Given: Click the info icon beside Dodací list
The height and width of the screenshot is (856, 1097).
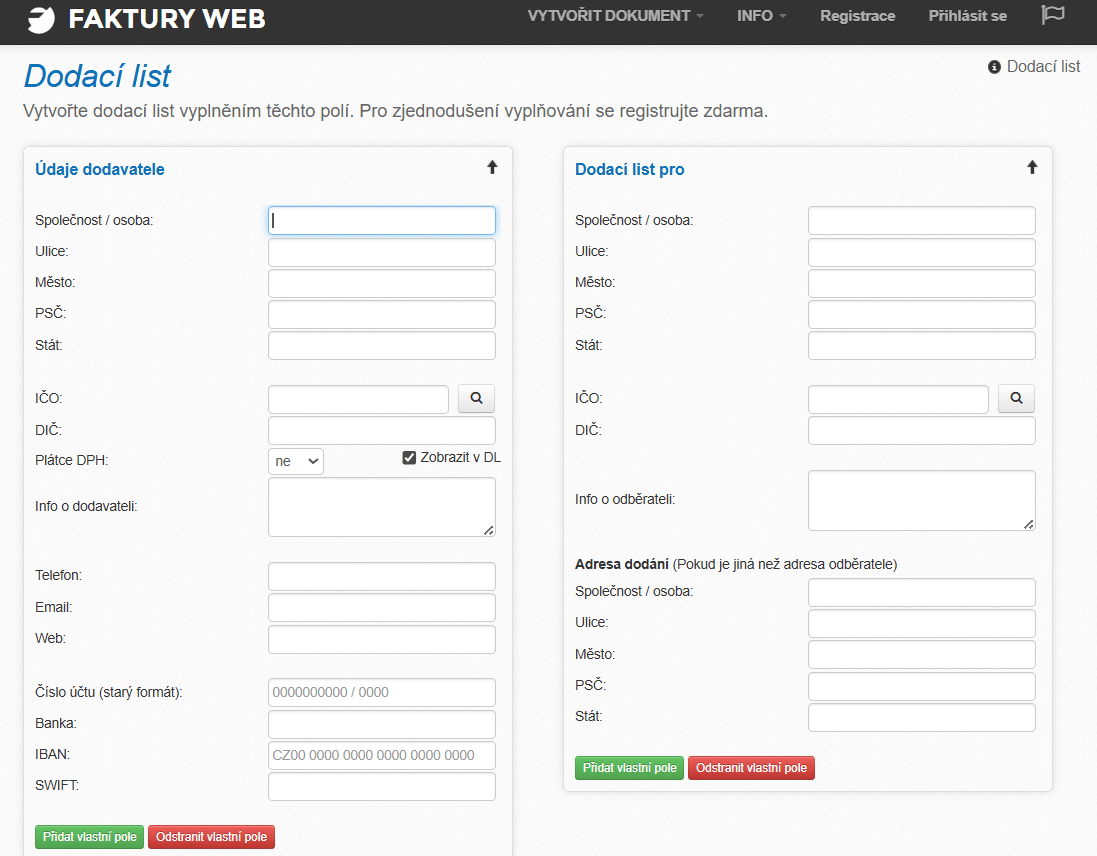Looking at the screenshot, I should 994,67.
